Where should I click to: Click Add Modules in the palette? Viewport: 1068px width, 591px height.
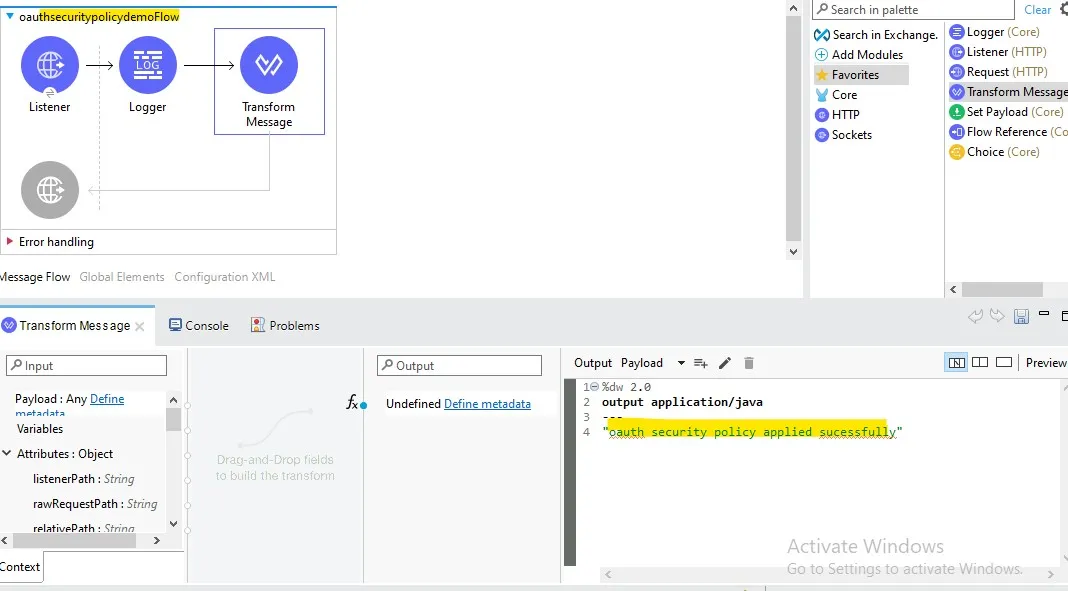tap(860, 54)
